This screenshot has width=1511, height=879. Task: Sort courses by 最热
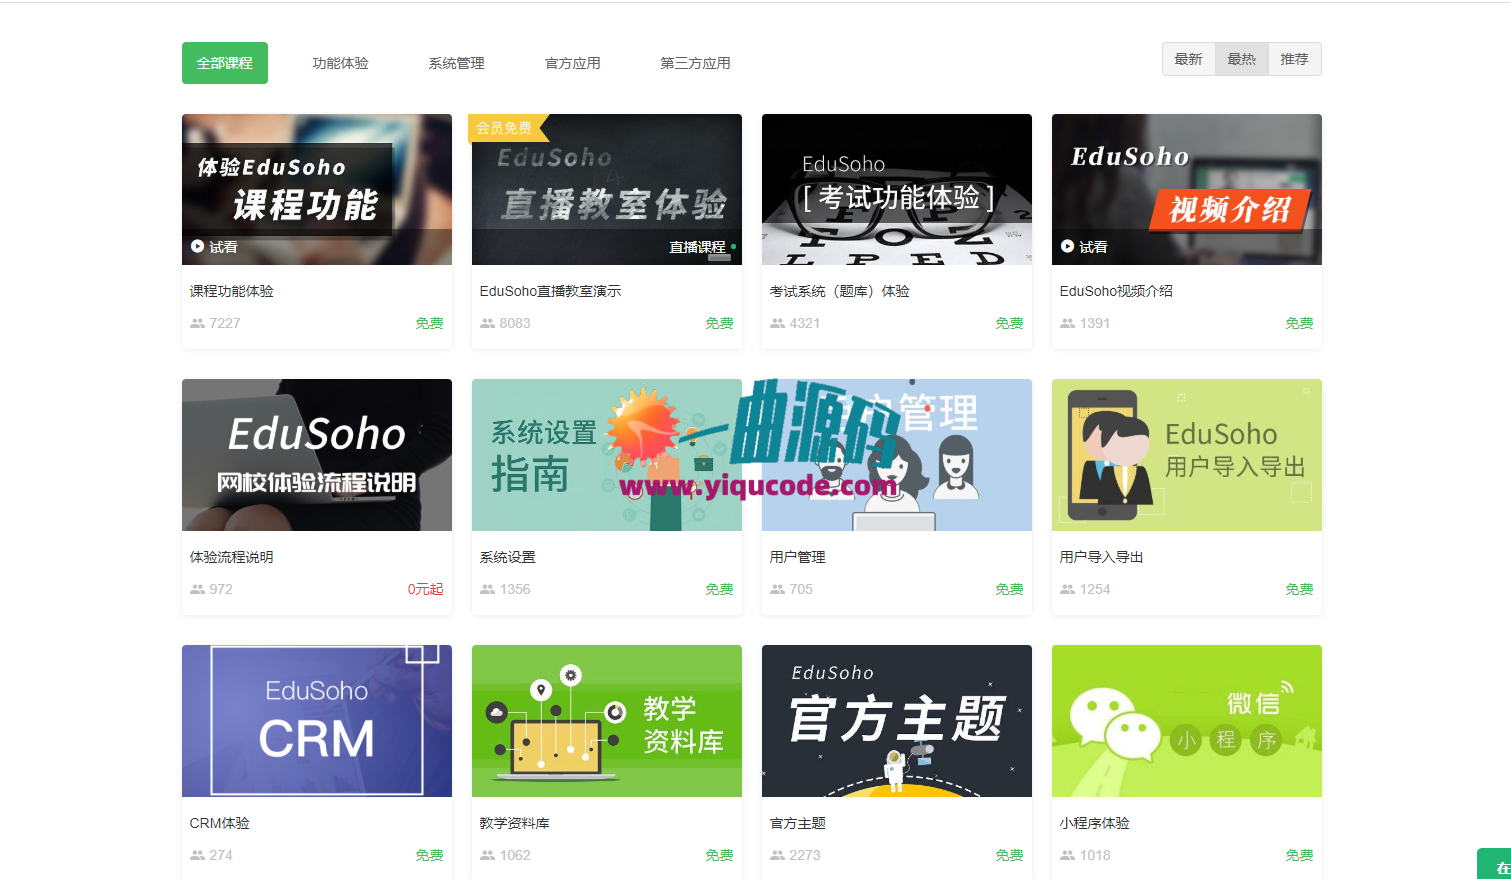pyautogui.click(x=1242, y=59)
